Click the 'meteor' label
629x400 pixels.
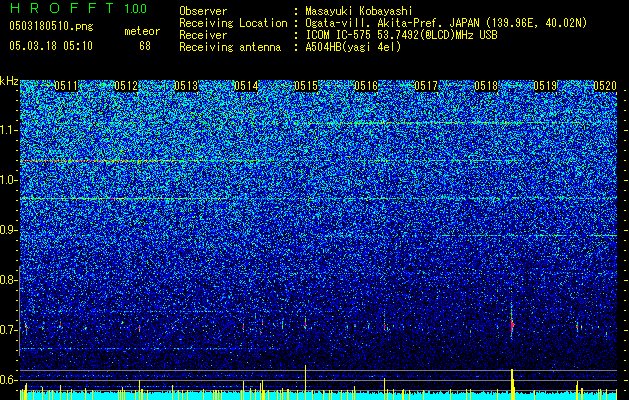[x=142, y=31]
